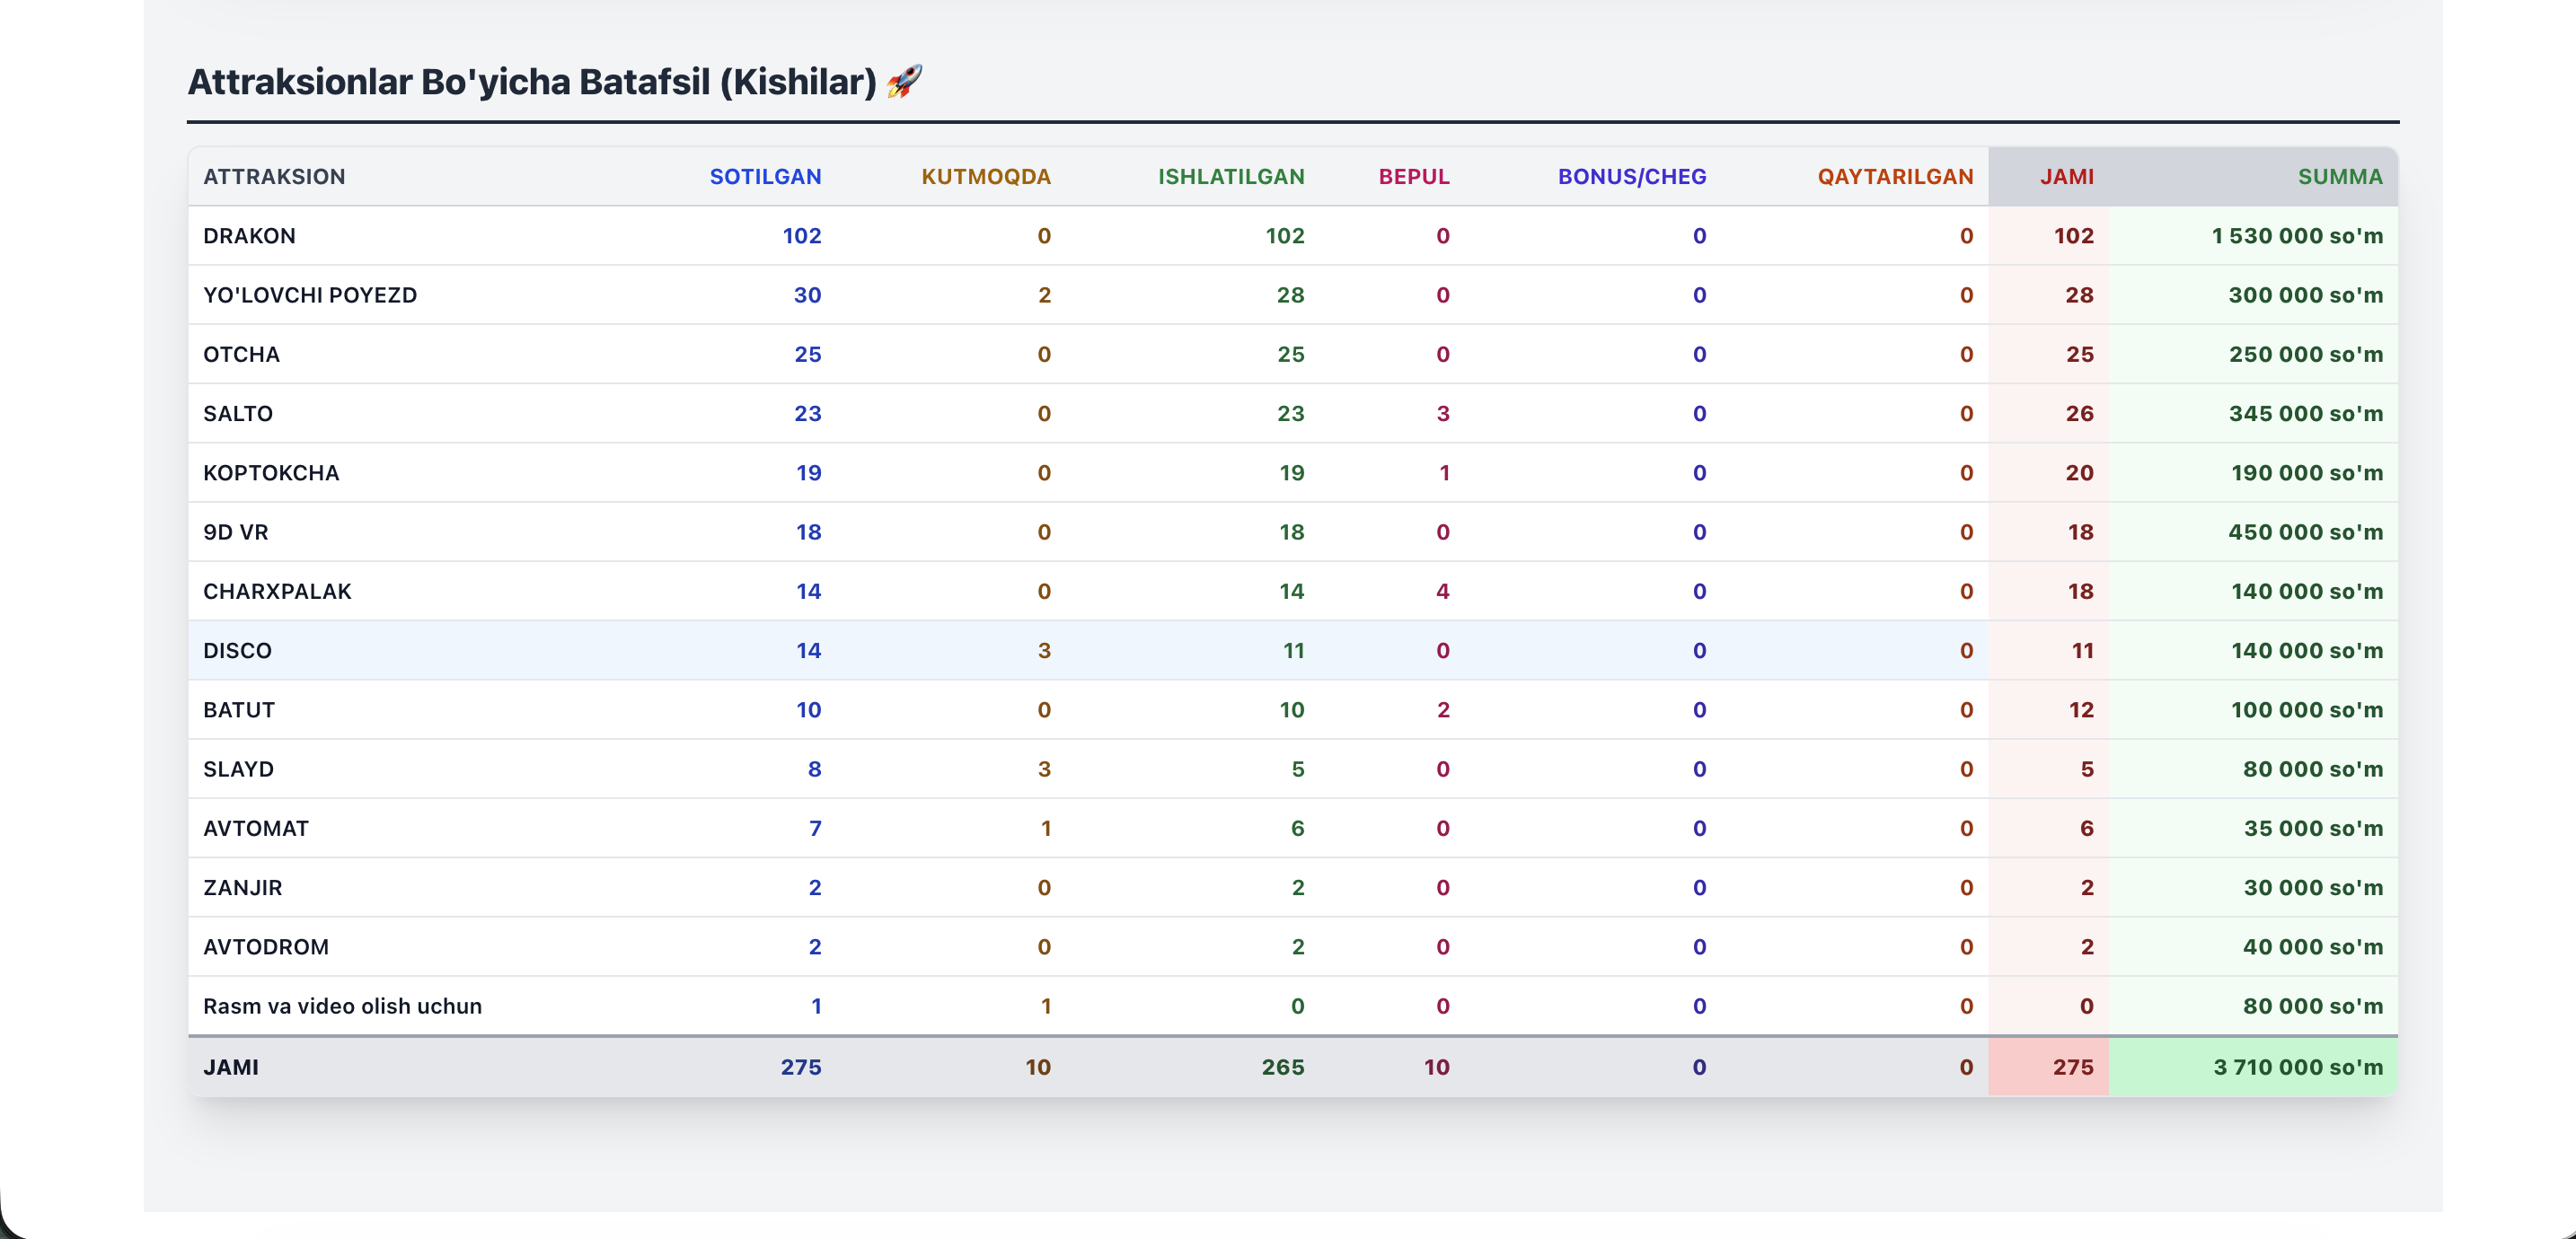Screen dimensions: 2576x1239
Task: Click the rocket emoji in the heading
Action: click(x=903, y=81)
